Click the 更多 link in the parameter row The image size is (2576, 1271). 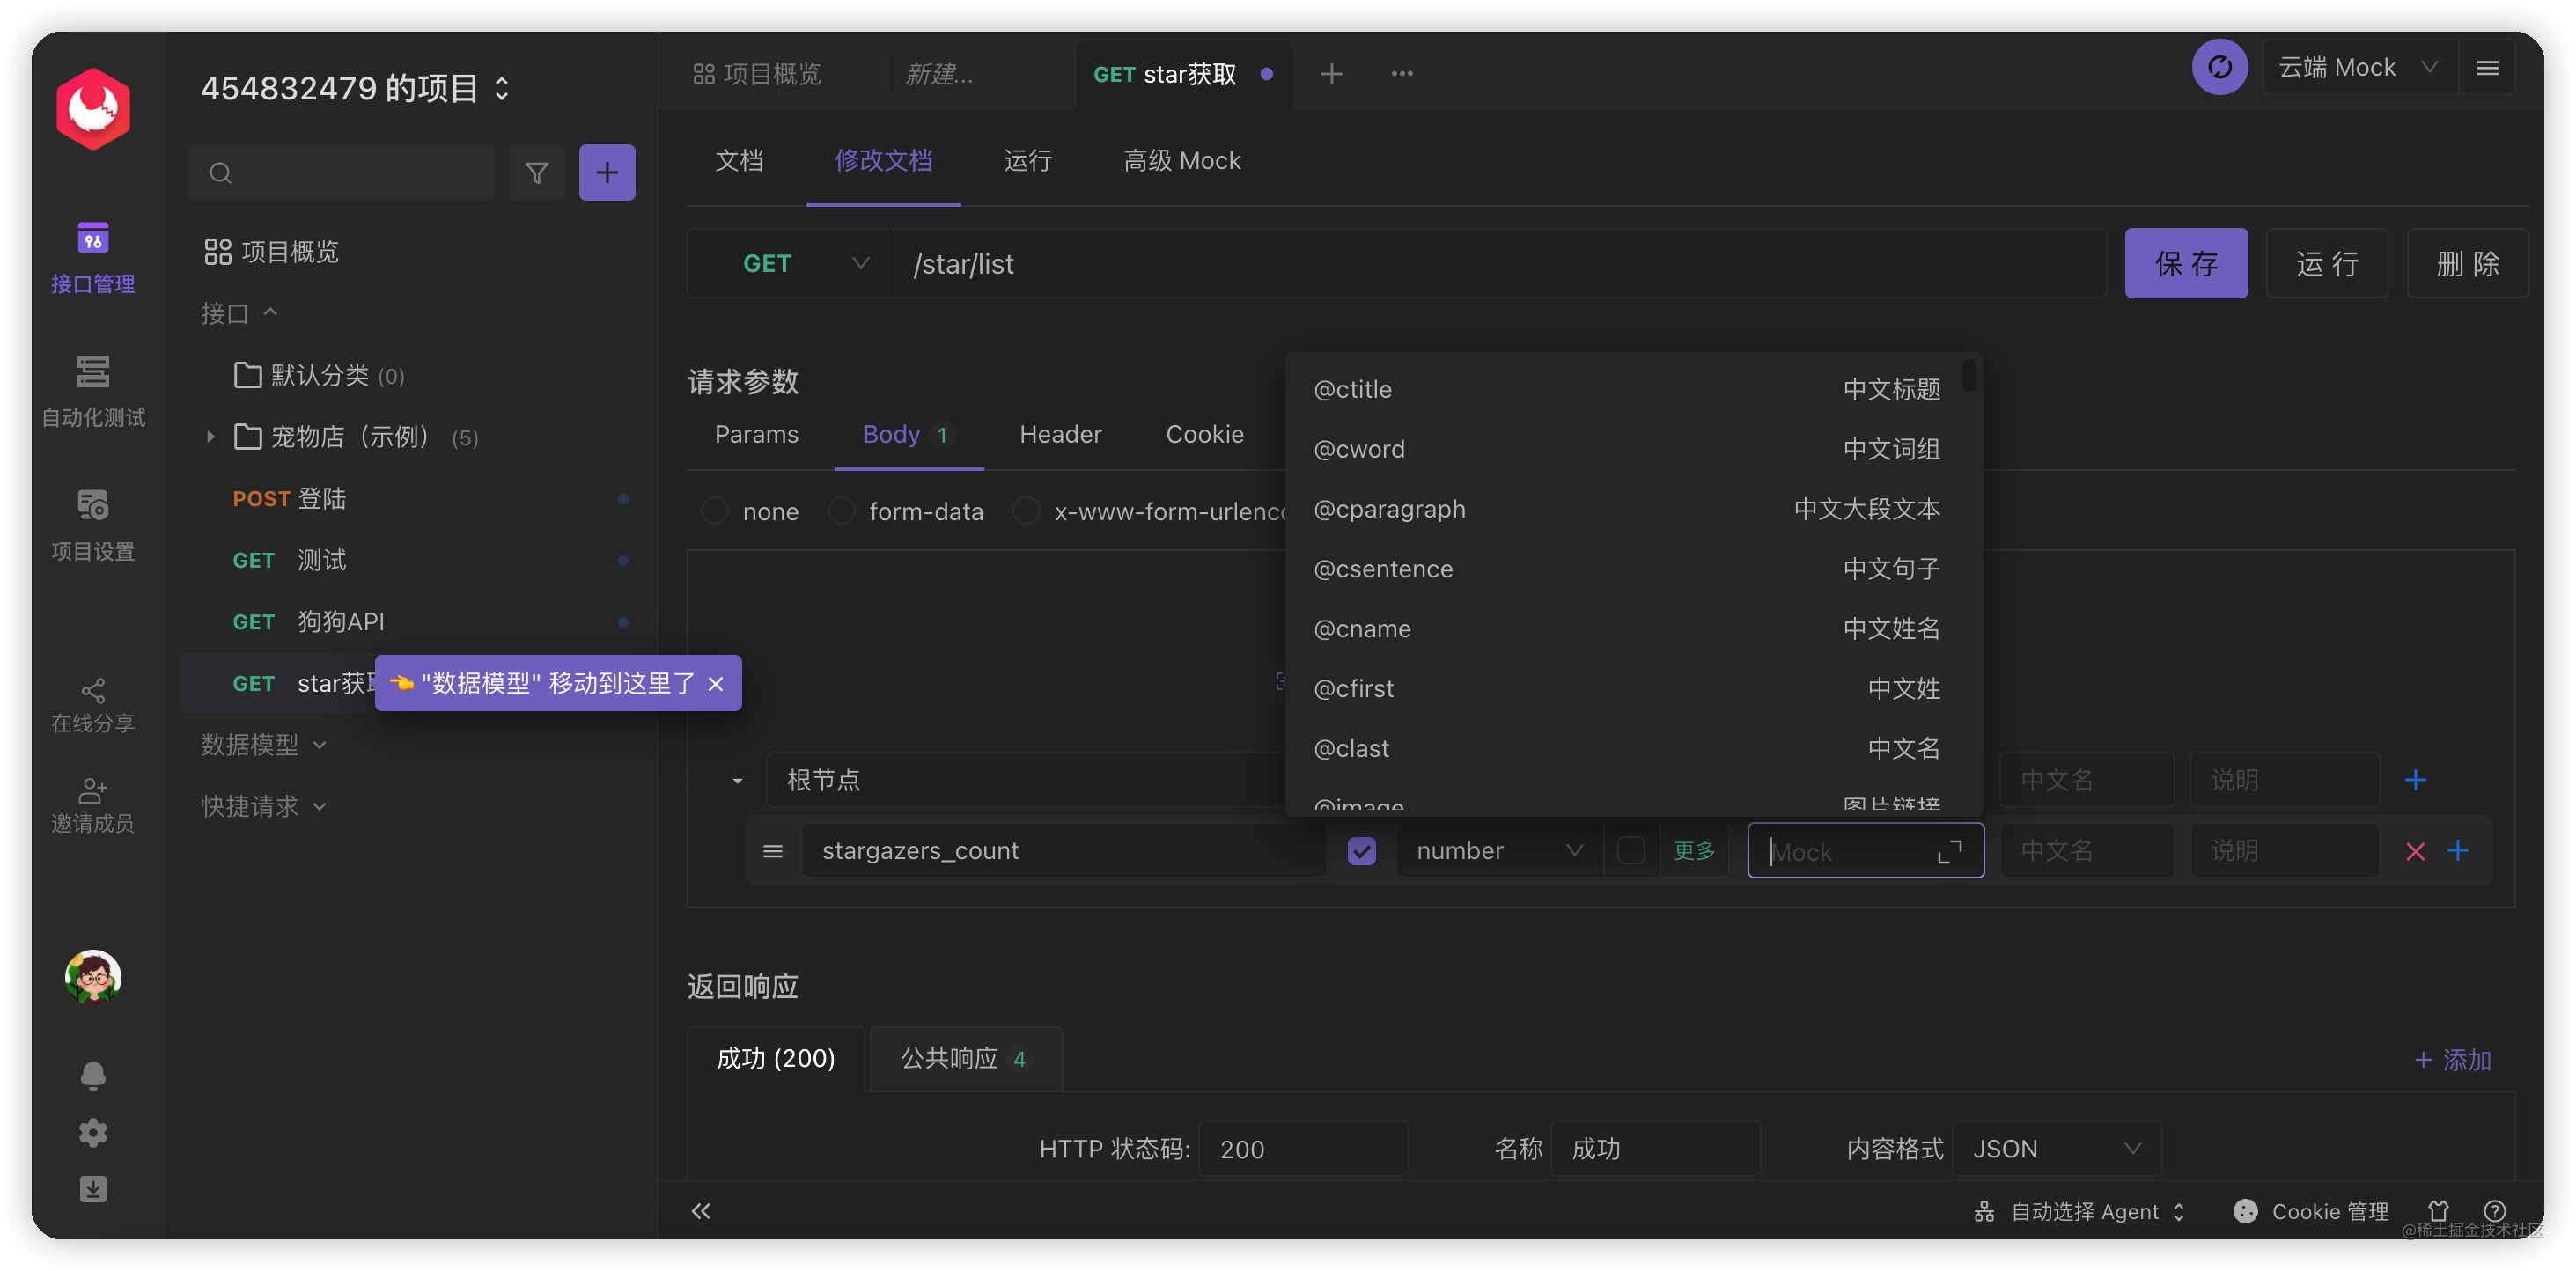coord(1694,850)
